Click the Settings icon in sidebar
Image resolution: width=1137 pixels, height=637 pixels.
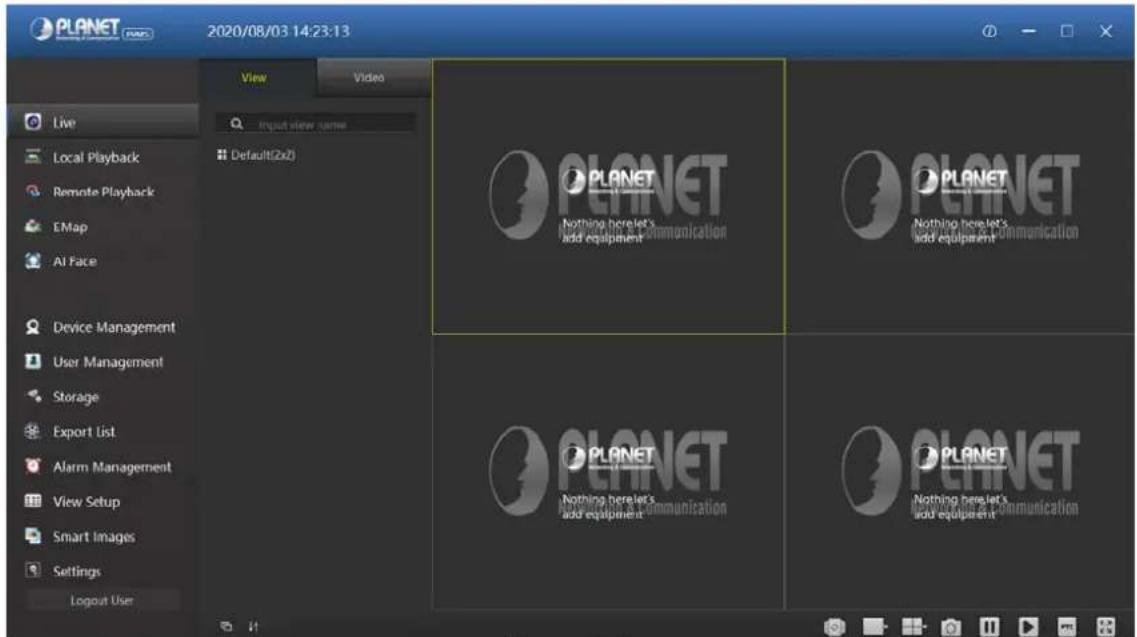33,570
